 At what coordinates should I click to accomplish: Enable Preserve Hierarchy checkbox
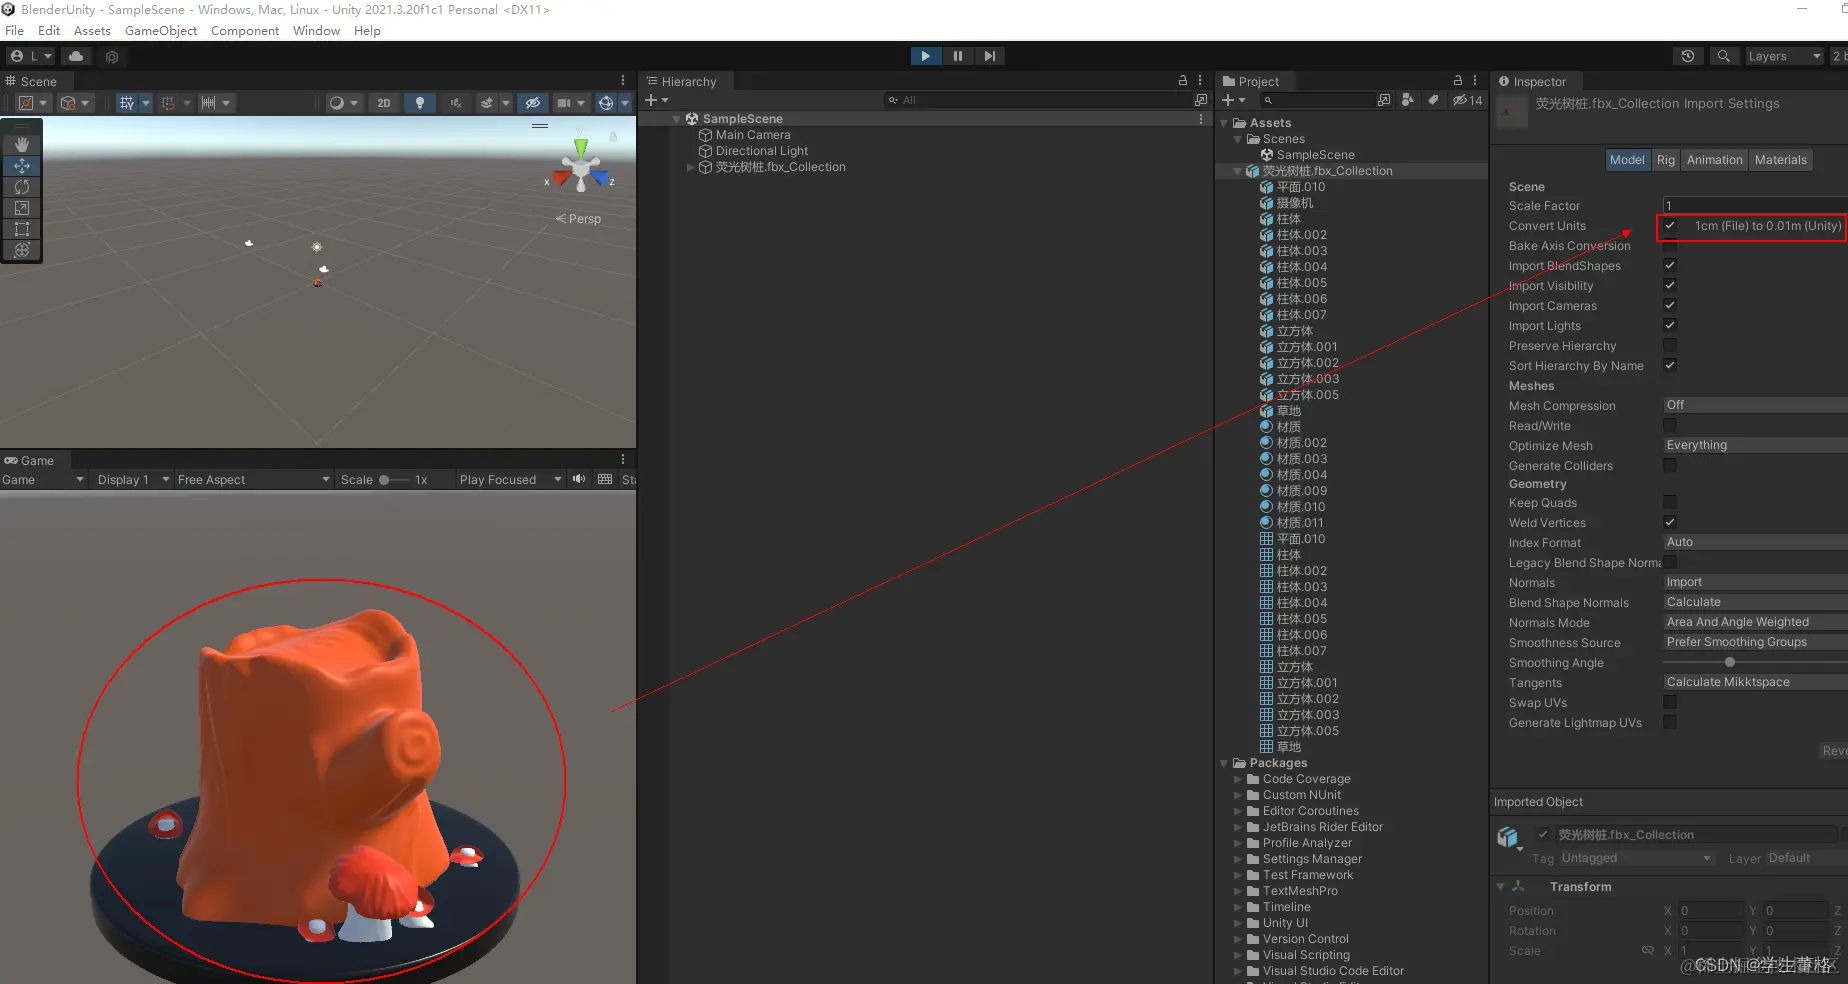(x=1670, y=345)
